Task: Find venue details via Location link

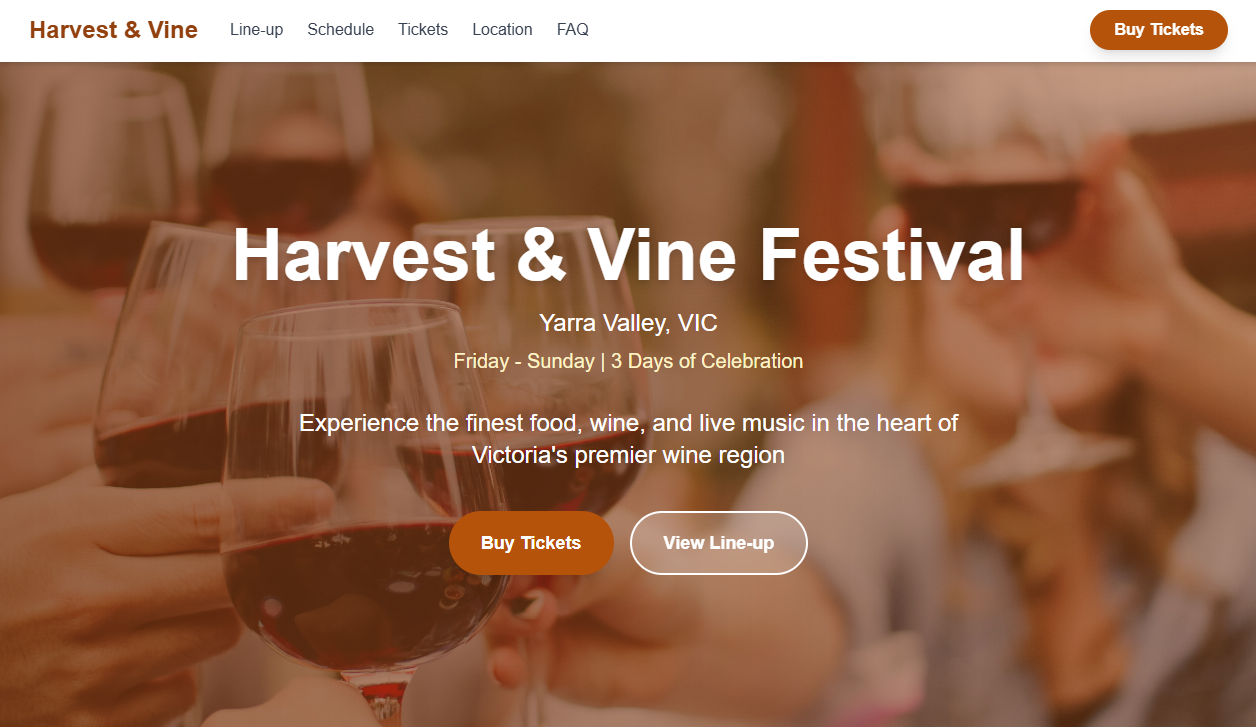Action: pos(502,29)
